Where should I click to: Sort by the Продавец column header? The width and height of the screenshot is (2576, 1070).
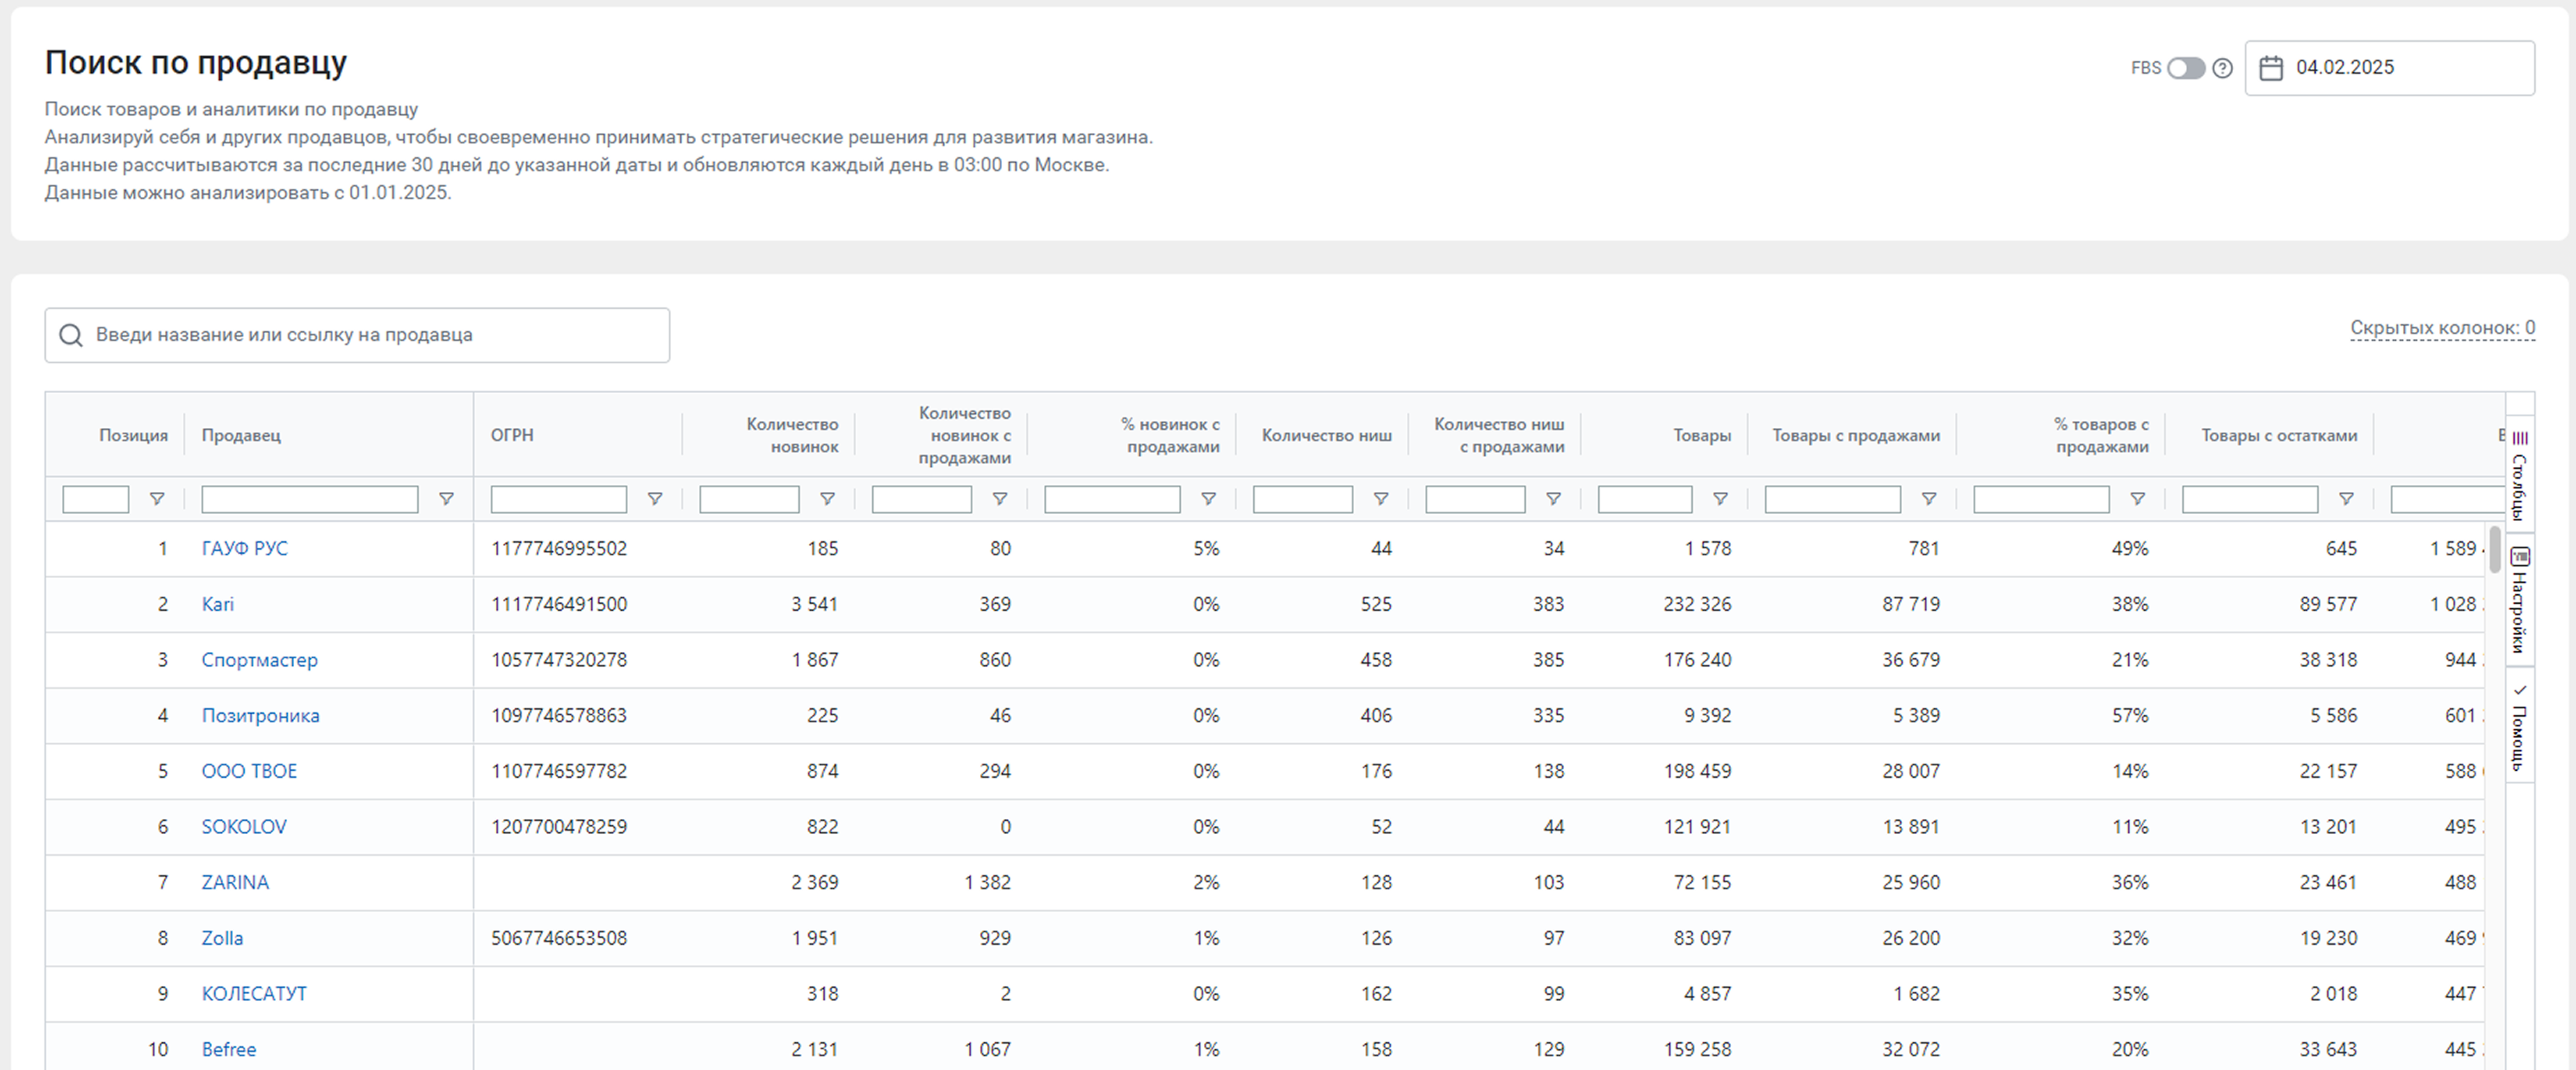[x=241, y=436]
